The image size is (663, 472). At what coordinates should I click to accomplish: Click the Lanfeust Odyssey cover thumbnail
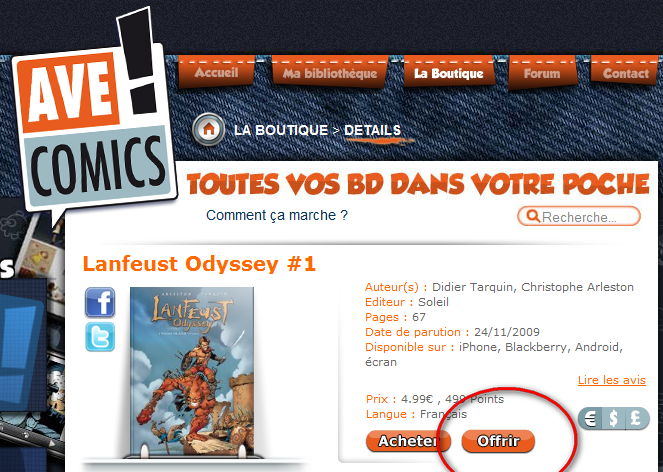click(x=192, y=372)
